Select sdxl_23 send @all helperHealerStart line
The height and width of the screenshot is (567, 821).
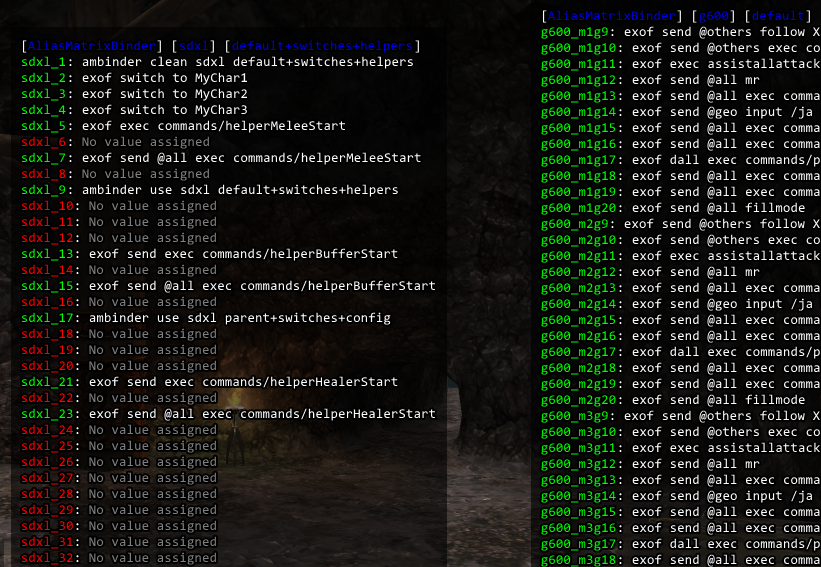coord(228,414)
